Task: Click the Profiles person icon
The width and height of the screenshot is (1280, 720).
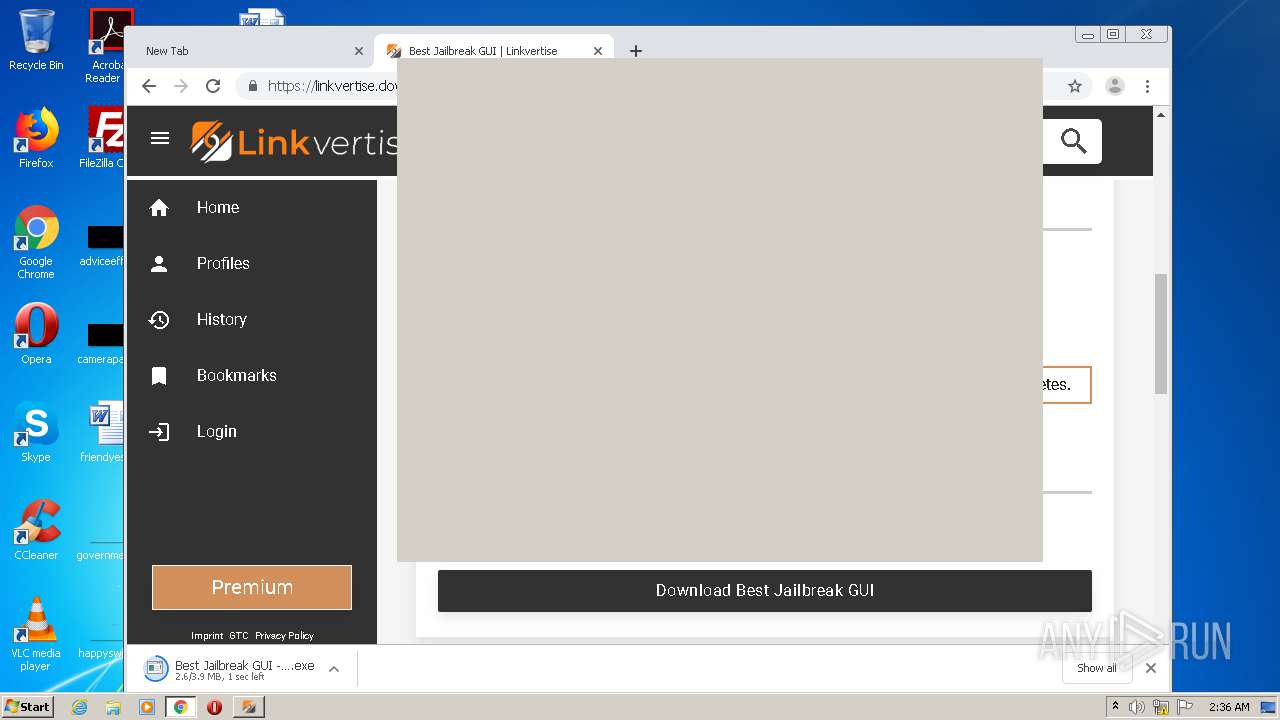Action: point(159,263)
